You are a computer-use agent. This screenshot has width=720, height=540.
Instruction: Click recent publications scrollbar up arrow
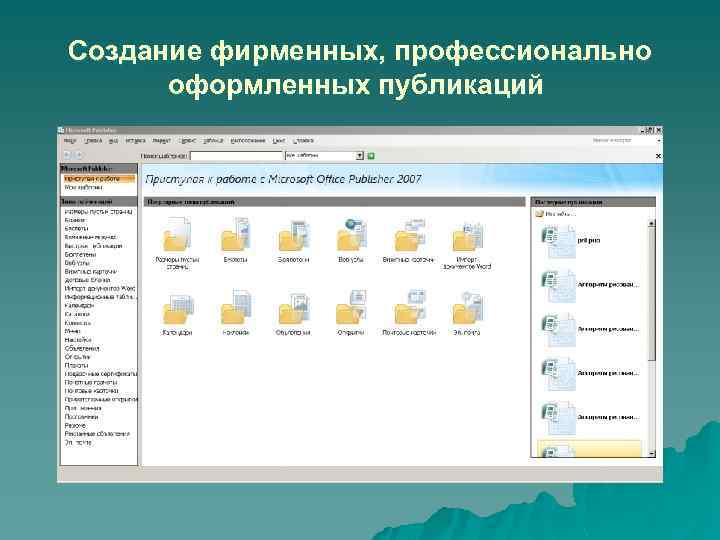pos(652,224)
